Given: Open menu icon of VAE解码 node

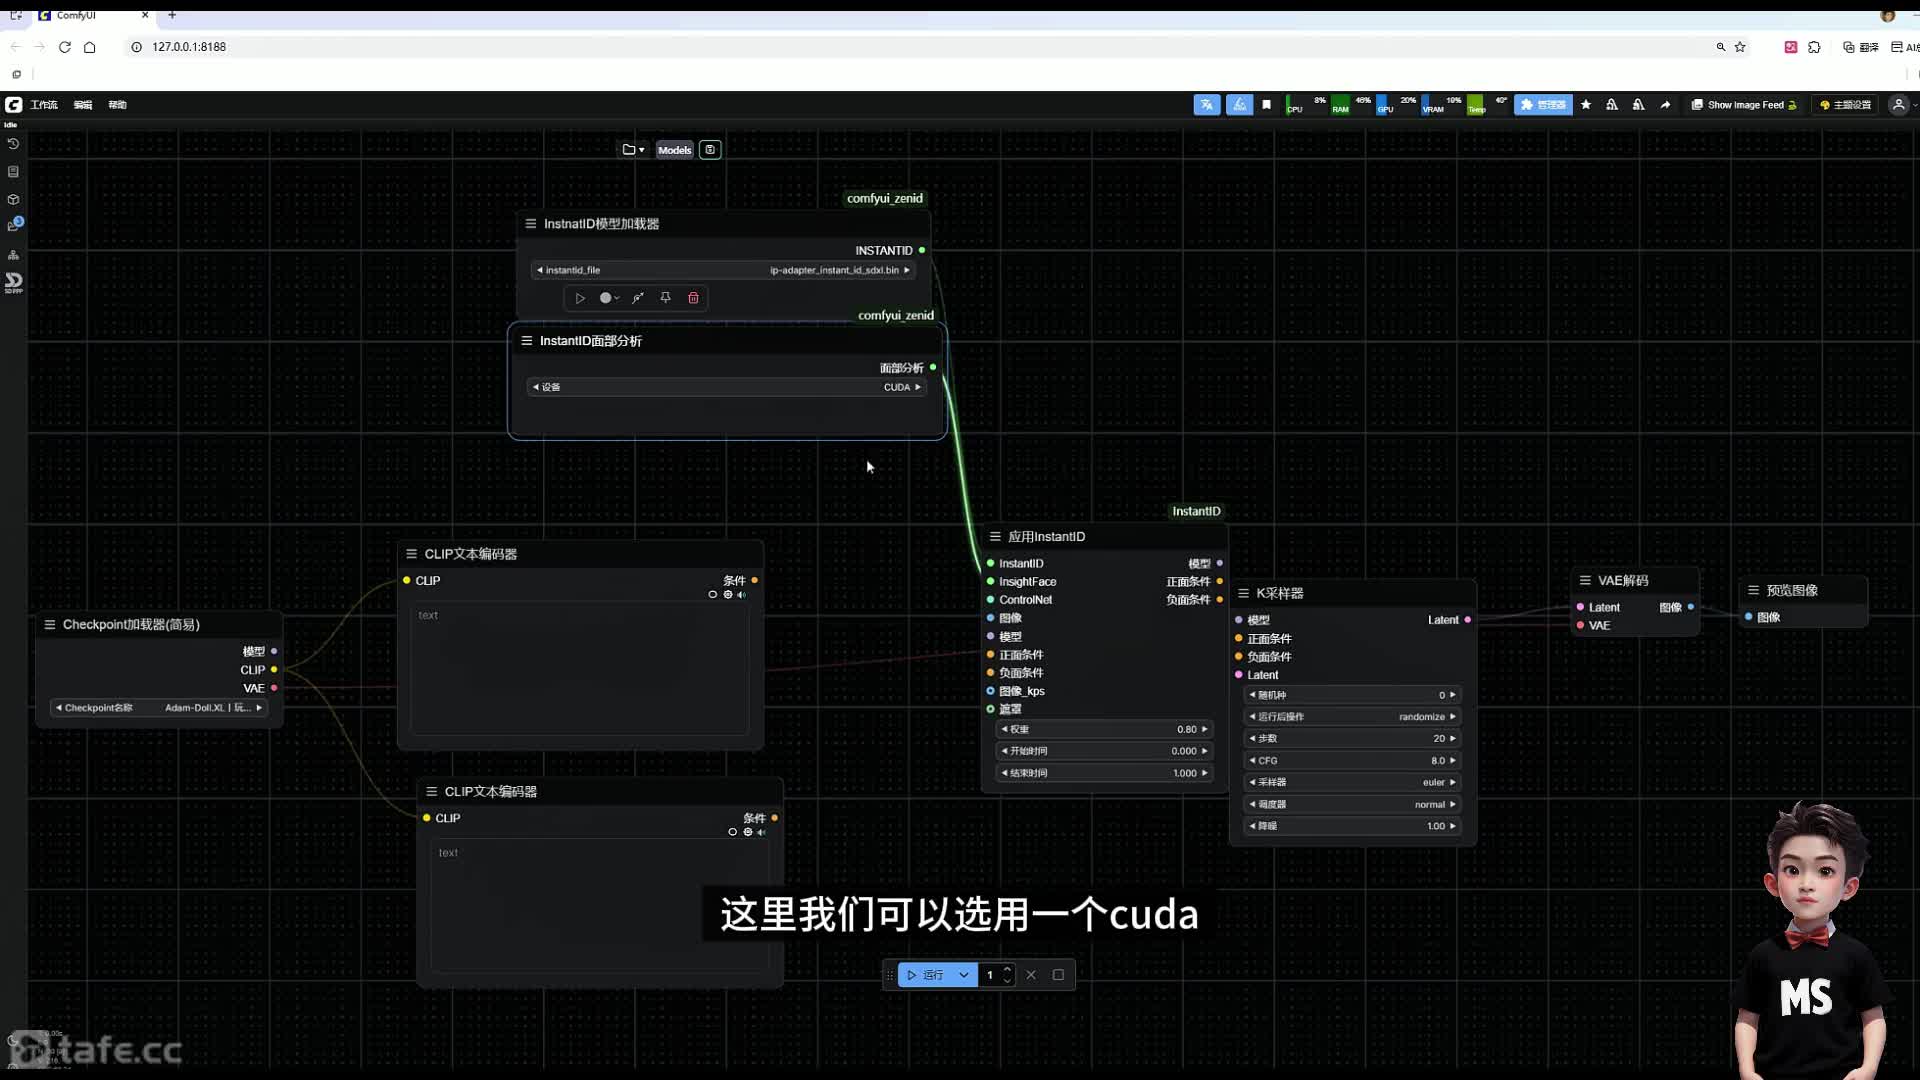Looking at the screenshot, I should (1585, 580).
